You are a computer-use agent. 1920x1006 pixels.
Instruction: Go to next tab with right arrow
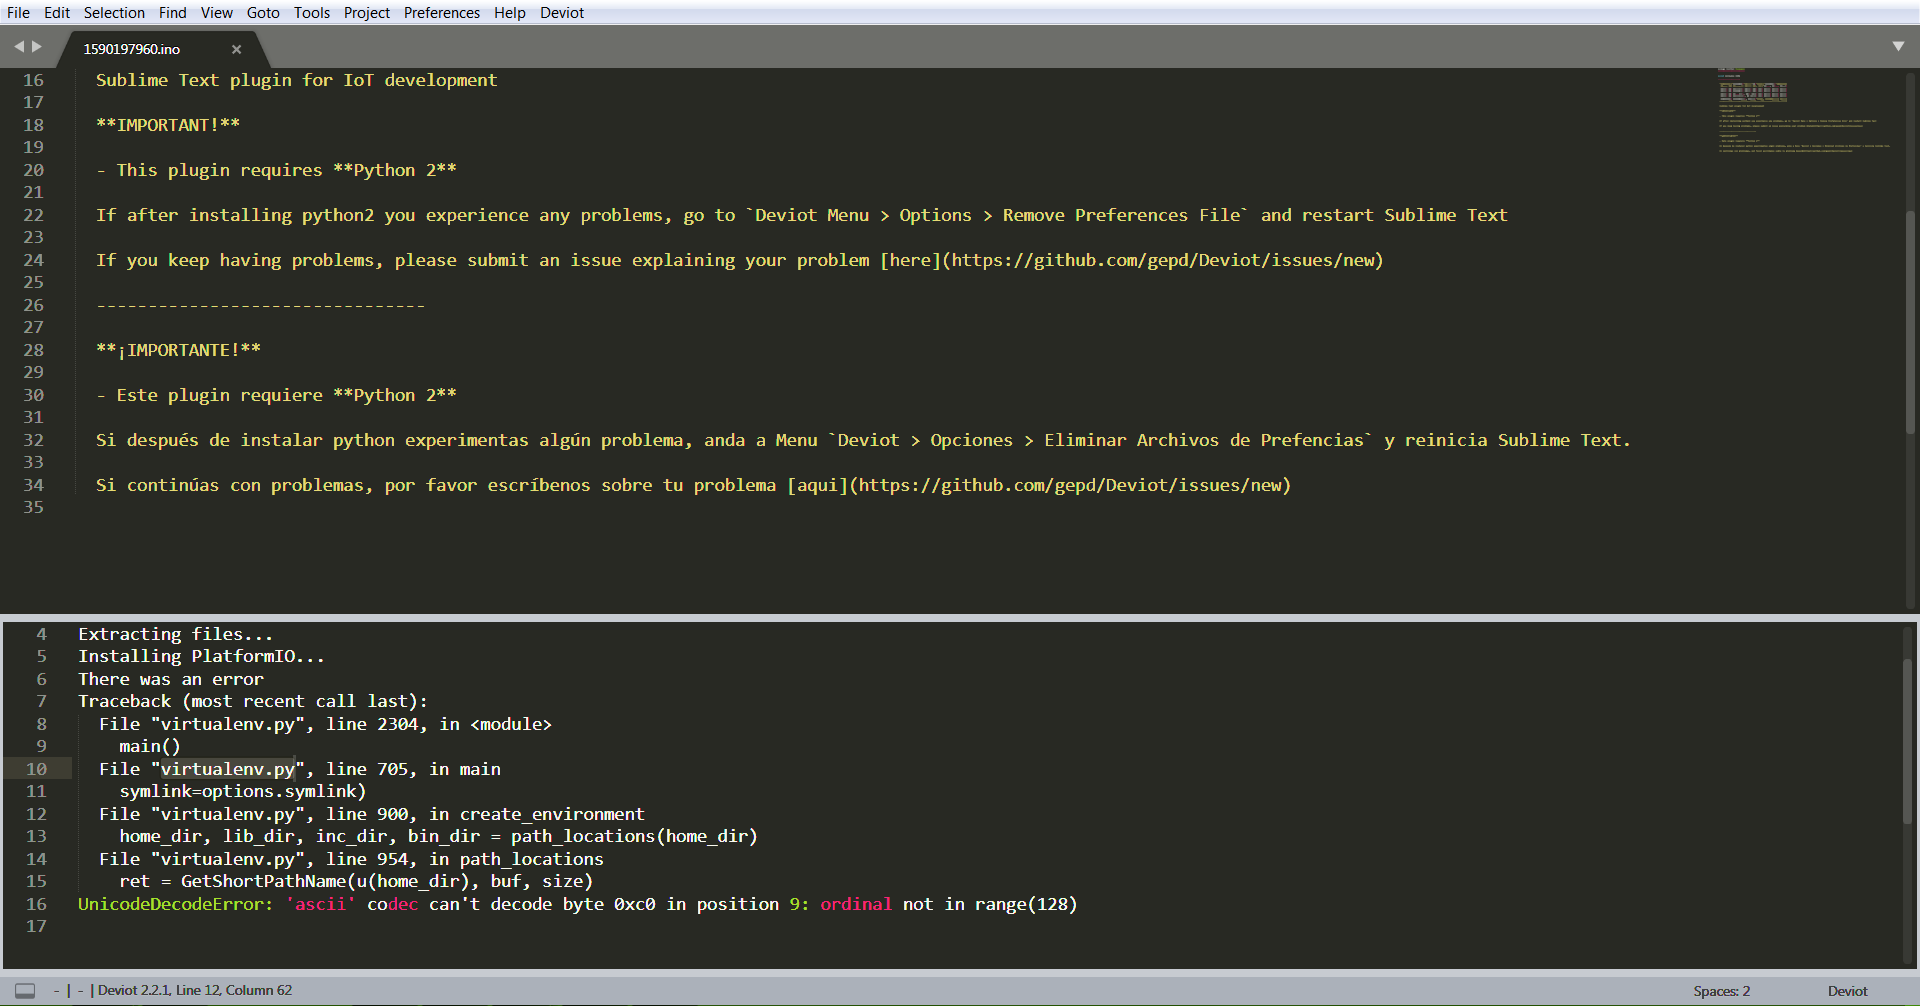(37, 46)
